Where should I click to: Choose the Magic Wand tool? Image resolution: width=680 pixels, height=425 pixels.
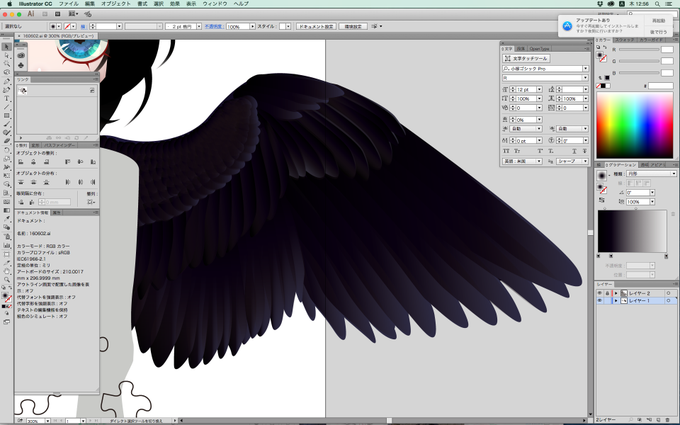[7, 64]
